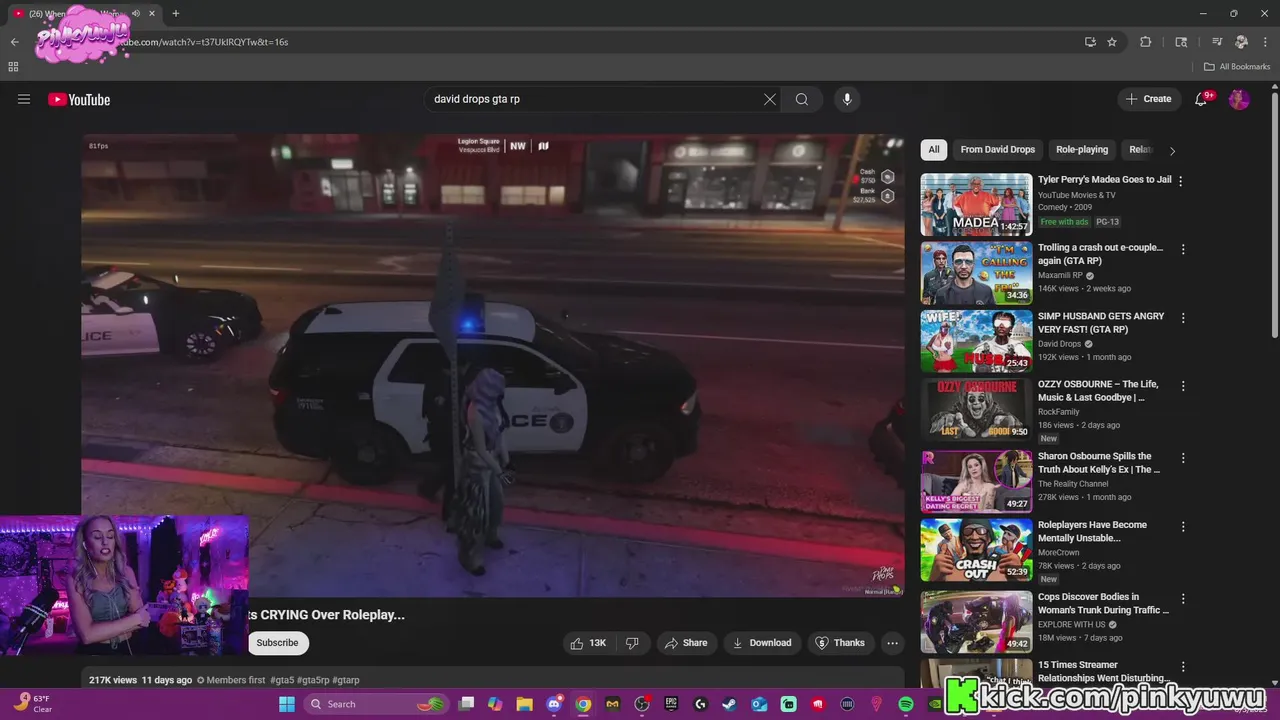
Task: Open the Sharon Osbourne video thumbnail
Action: [976, 481]
